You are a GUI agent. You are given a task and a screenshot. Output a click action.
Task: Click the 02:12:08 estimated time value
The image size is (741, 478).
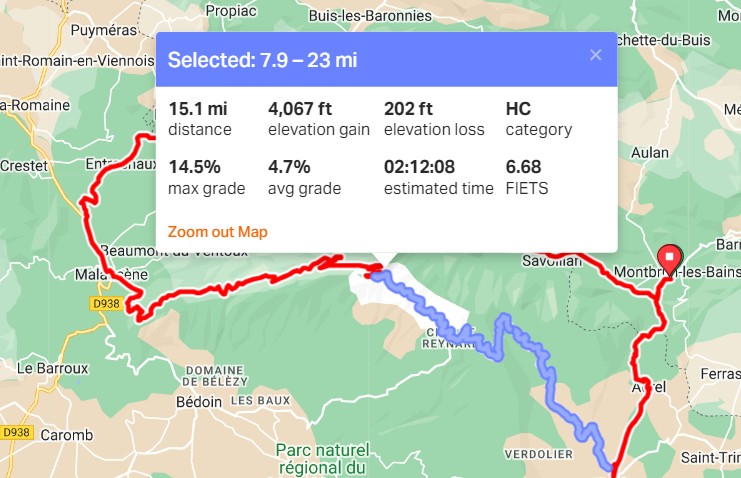coord(421,167)
